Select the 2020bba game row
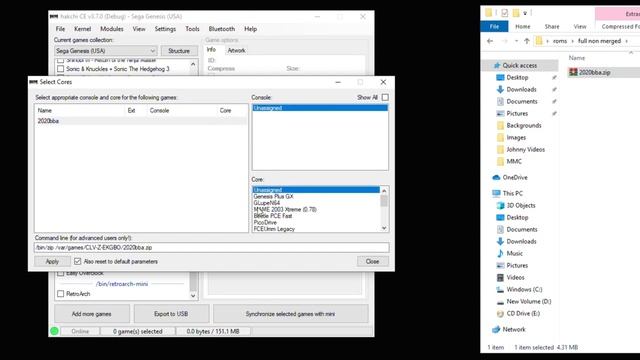Screen dimensions: 640x360 [x=140, y=121]
